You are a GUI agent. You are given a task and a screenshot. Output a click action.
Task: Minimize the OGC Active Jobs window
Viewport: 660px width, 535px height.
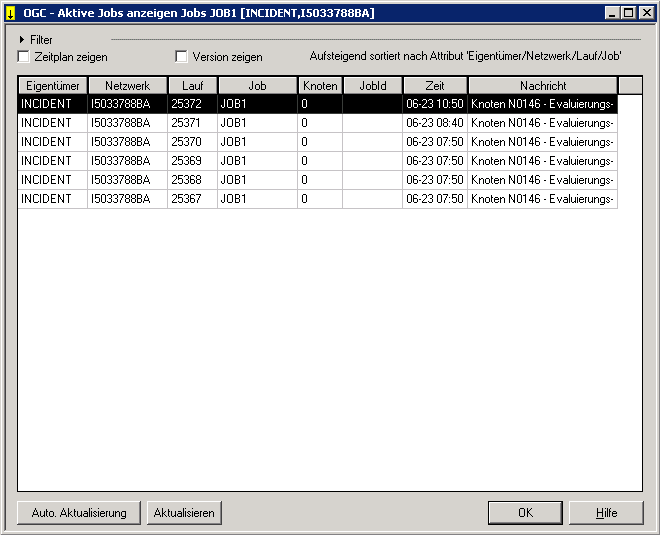613,13
